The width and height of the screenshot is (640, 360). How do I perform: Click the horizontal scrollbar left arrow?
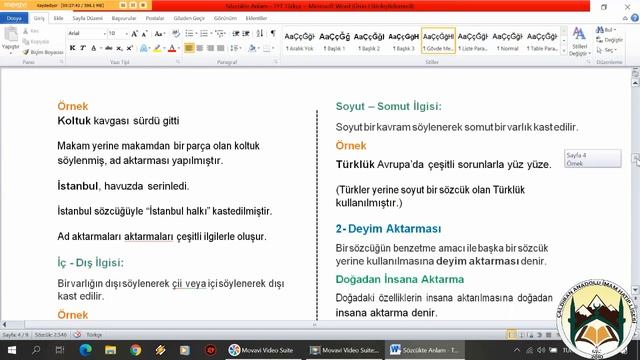click(4, 324)
